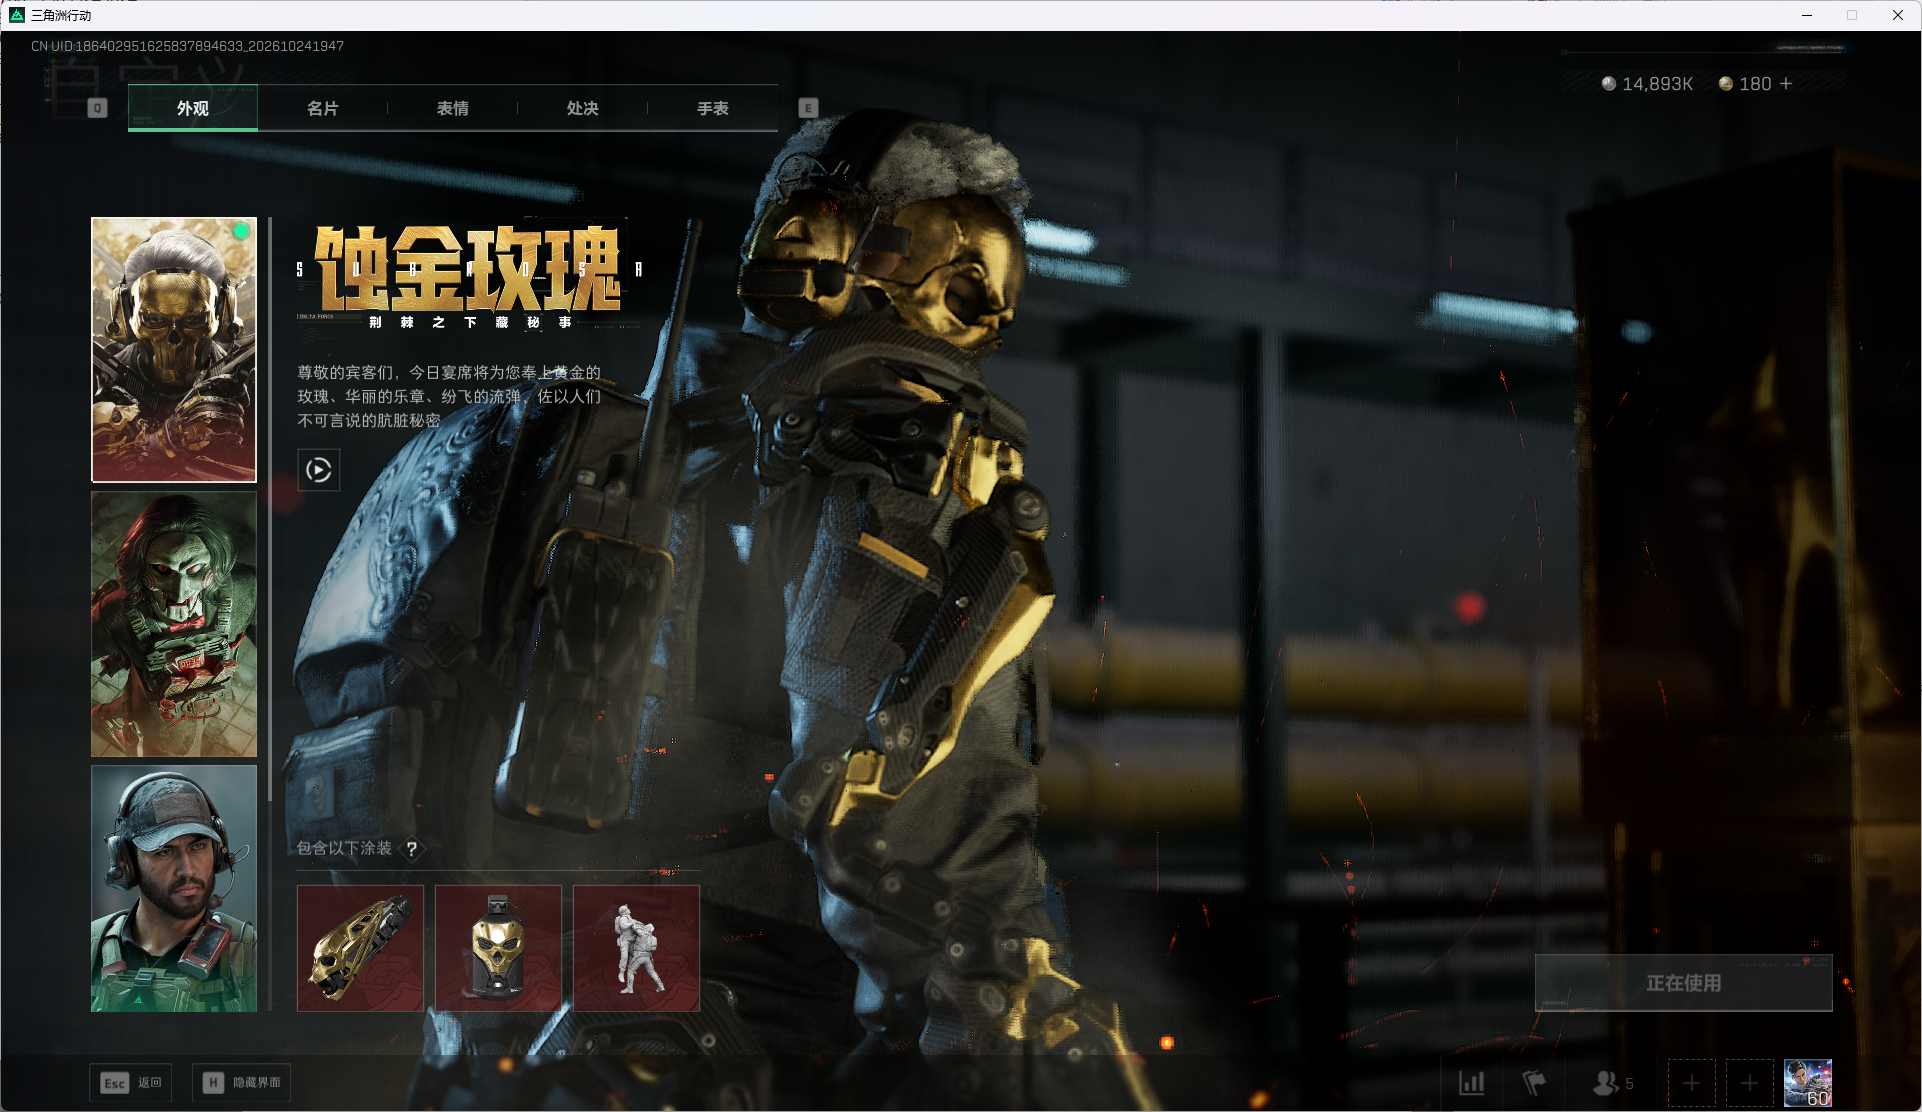Open the flags icon in the bottom bar
Screen dimensions: 1922x1112
click(x=1534, y=1083)
